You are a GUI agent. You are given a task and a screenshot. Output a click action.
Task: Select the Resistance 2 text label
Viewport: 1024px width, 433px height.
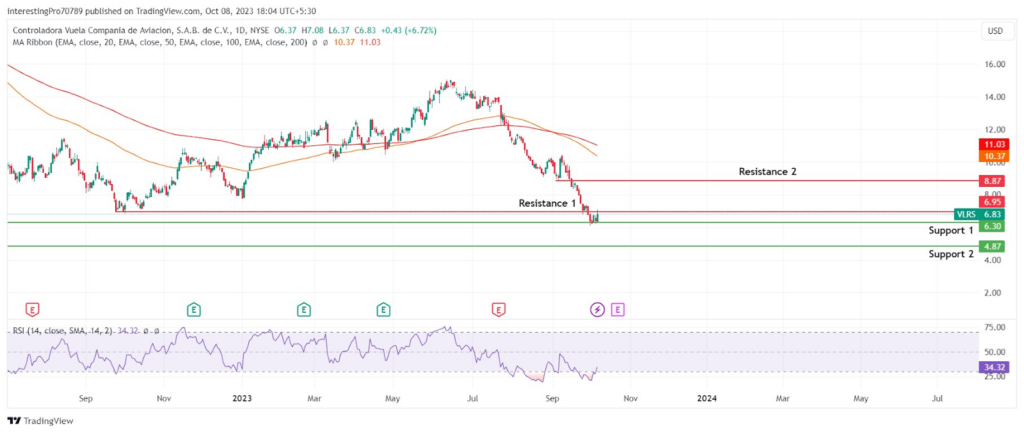767,171
